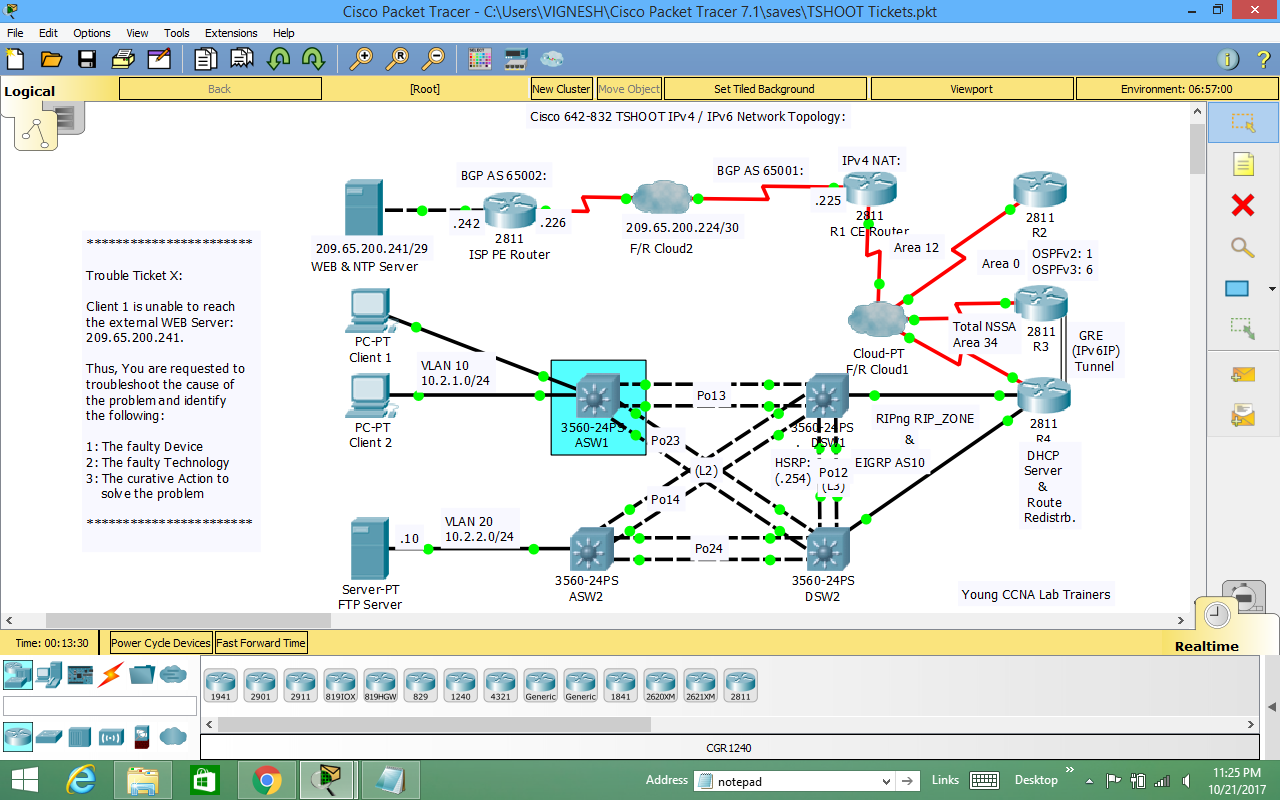
Task: Select the Delete tool in the right toolbar
Action: tap(1244, 203)
